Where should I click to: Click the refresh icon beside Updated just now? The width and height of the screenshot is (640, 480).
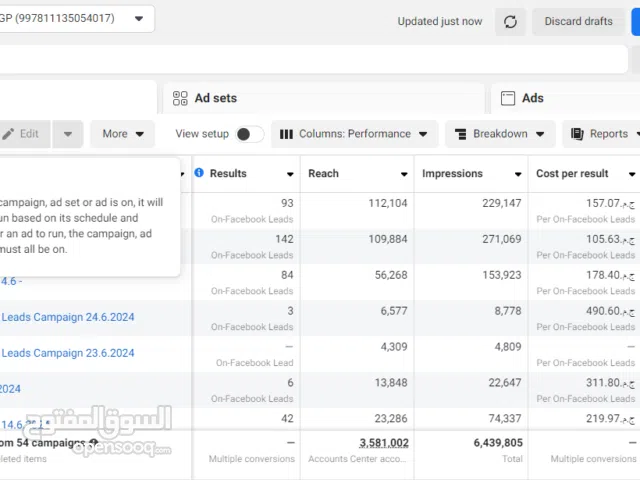[x=510, y=21]
